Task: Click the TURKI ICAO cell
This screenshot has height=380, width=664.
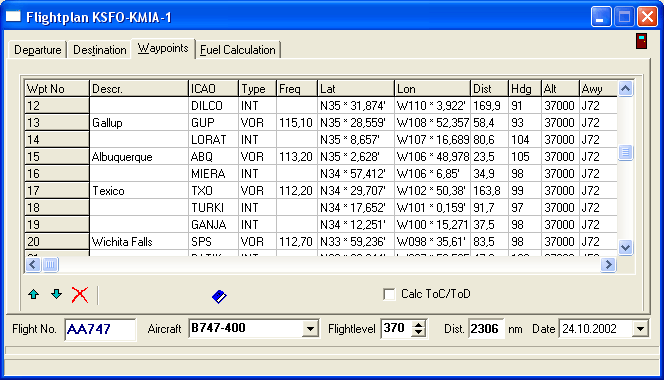Action: click(x=213, y=208)
